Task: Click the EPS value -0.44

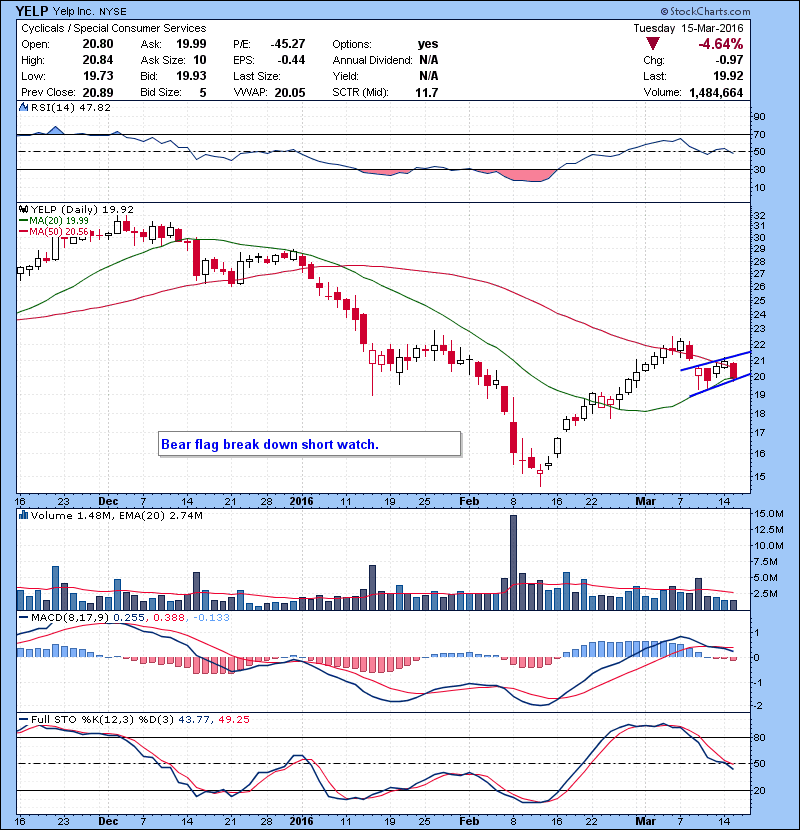Action: [291, 60]
